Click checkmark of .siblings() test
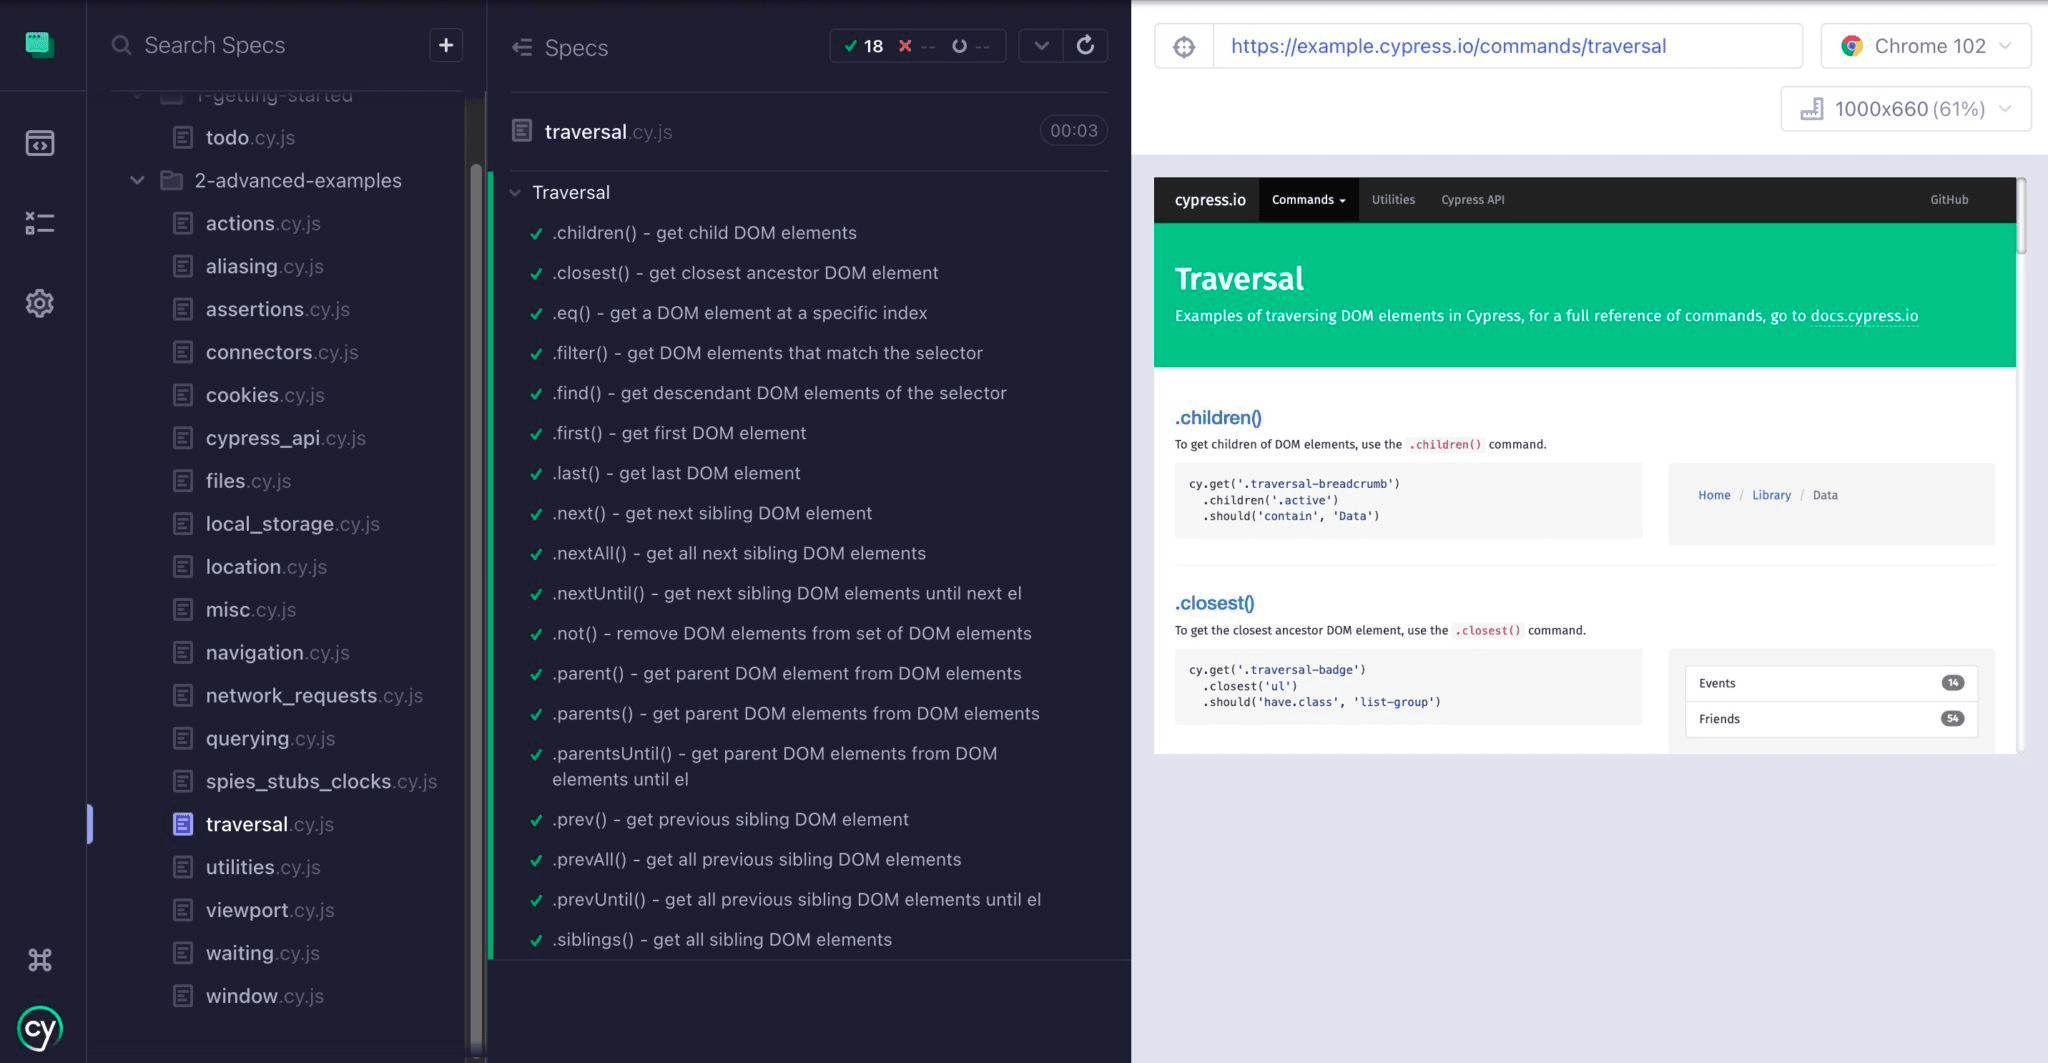Image resolution: width=2048 pixels, height=1063 pixels. 536,941
